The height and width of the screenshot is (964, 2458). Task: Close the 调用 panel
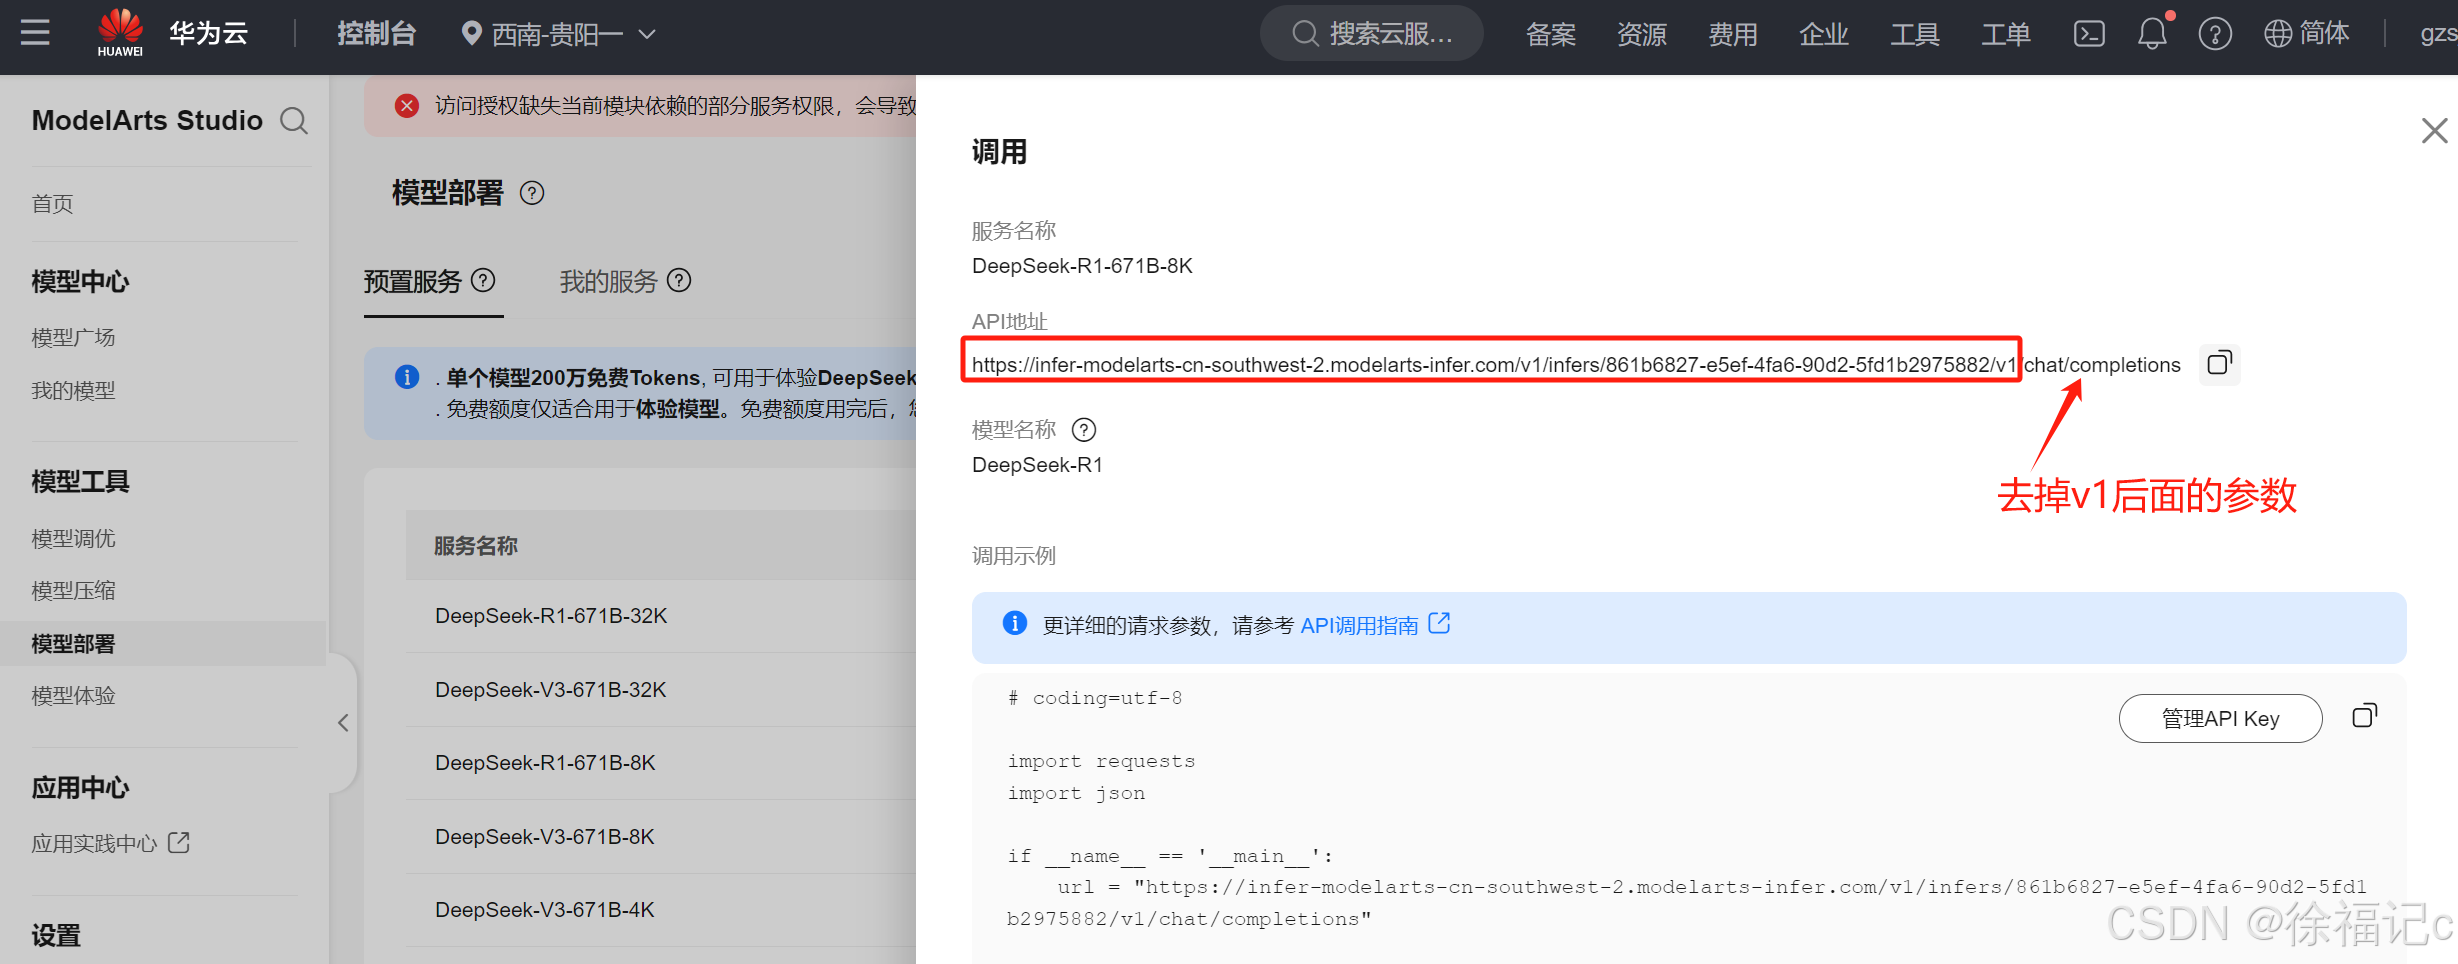pyautogui.click(x=2434, y=130)
